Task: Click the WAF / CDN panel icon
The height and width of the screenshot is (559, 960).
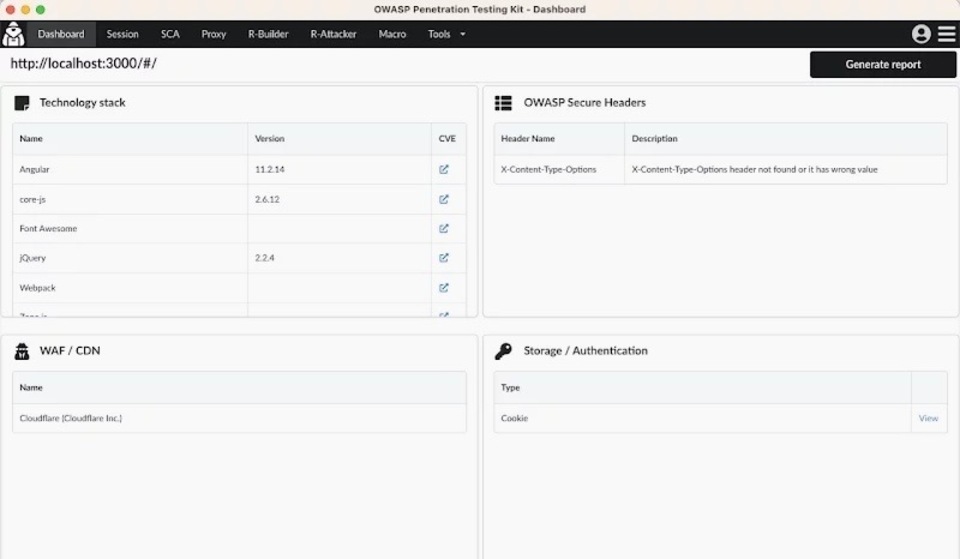Action: pyautogui.click(x=22, y=351)
